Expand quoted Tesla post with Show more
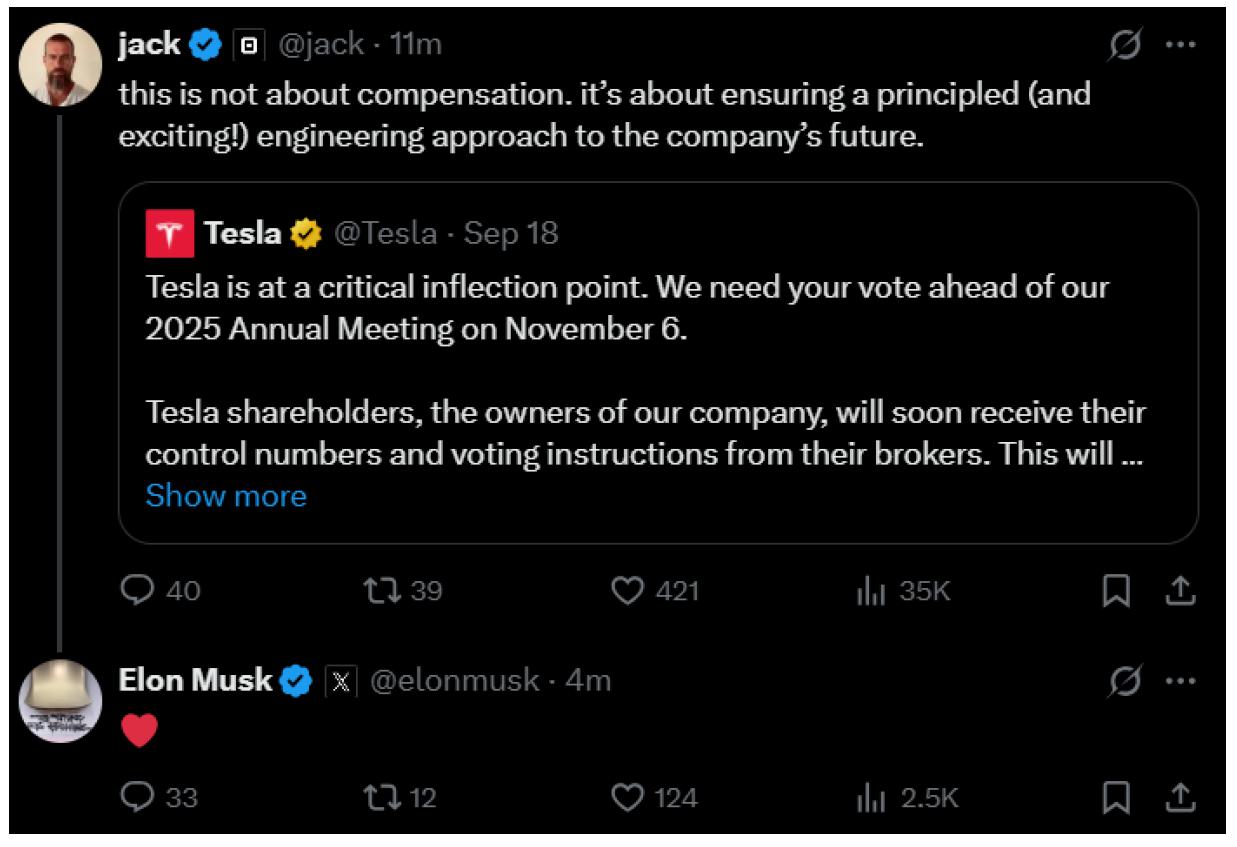This screenshot has width=1237, height=847. (x=226, y=496)
